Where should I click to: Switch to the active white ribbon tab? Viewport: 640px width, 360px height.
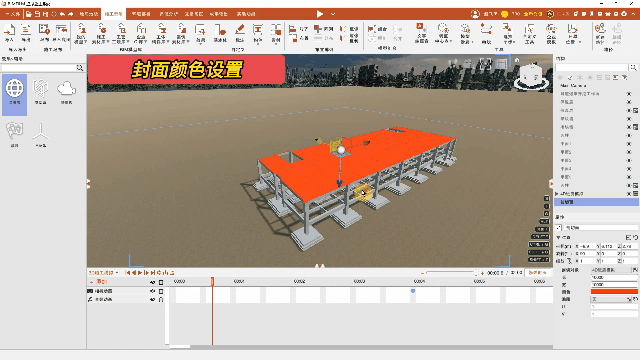pos(113,14)
